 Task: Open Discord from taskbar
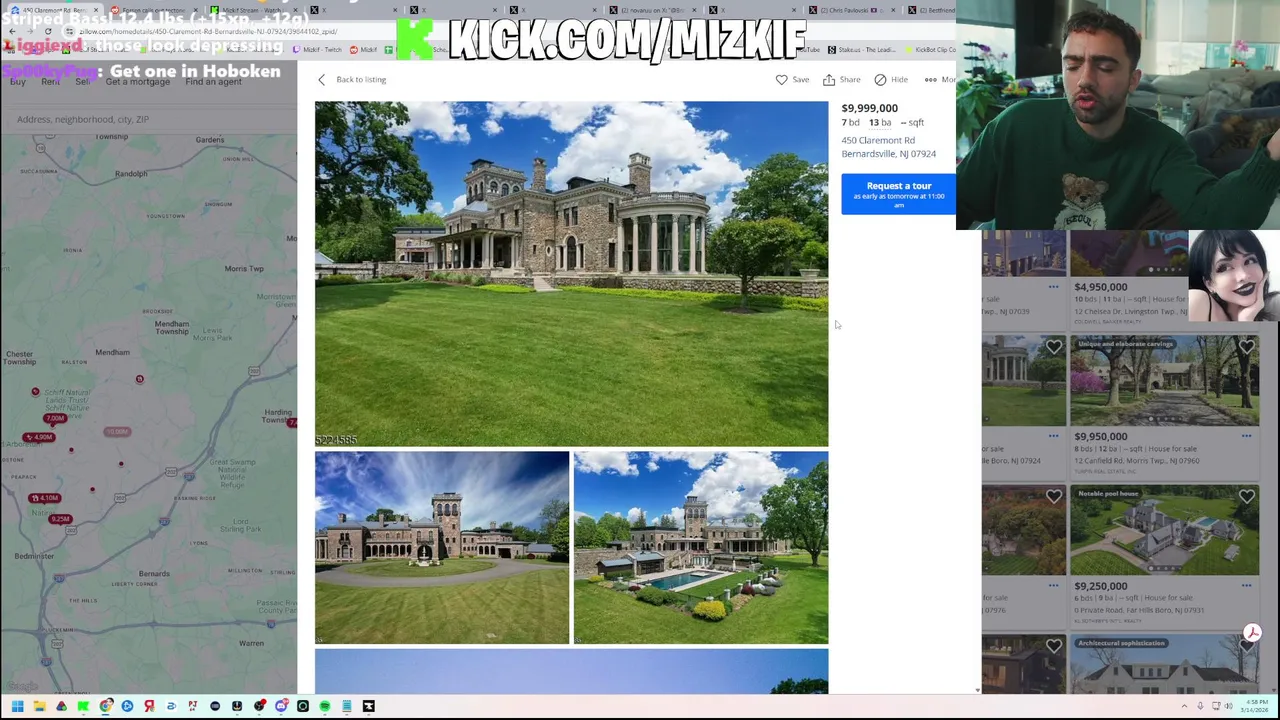(x=281, y=706)
